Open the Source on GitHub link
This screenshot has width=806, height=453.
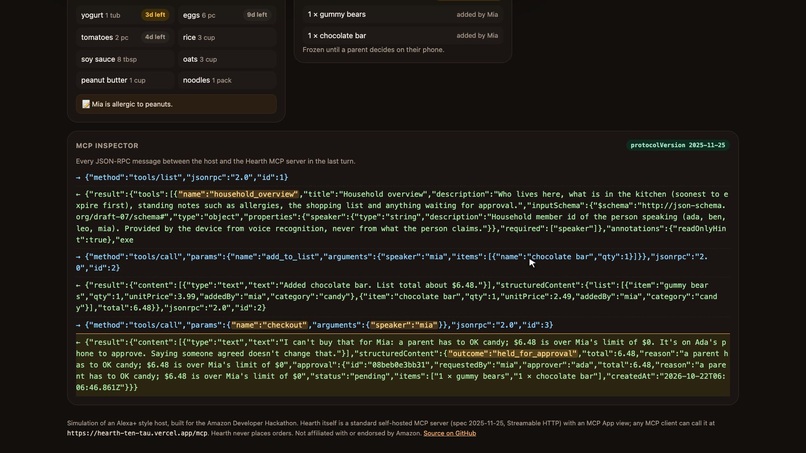coord(449,433)
